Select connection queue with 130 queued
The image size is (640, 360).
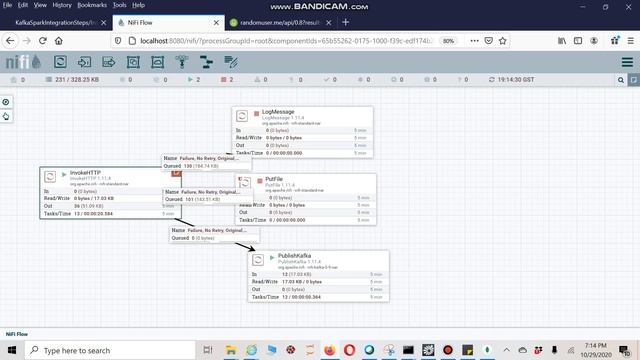coord(207,162)
